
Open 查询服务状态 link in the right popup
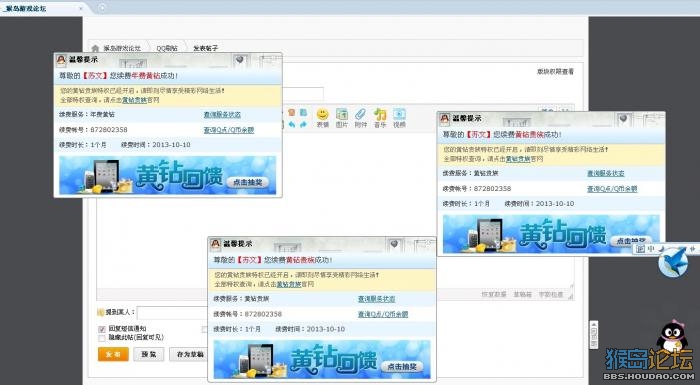pyautogui.click(x=605, y=173)
